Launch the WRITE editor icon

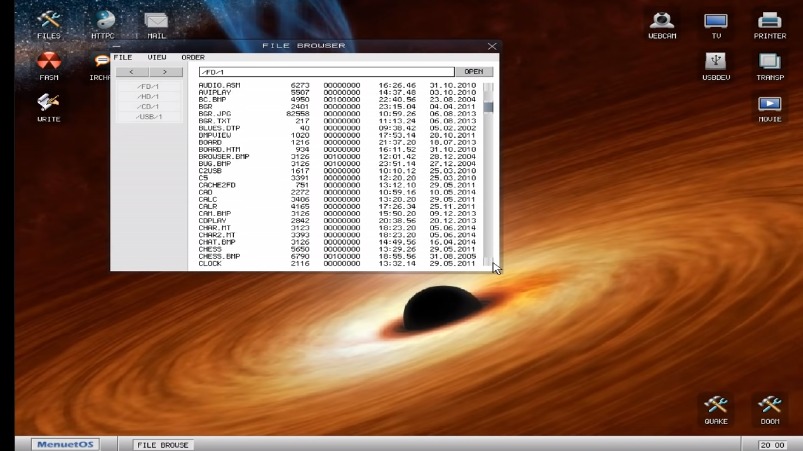(x=48, y=104)
